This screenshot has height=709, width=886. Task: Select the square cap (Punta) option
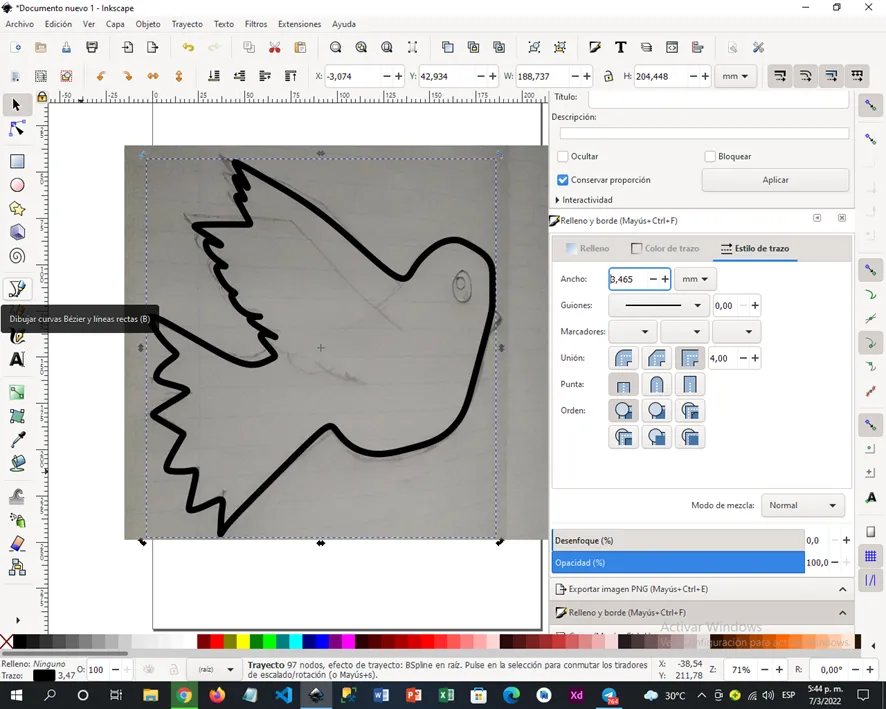[690, 385]
